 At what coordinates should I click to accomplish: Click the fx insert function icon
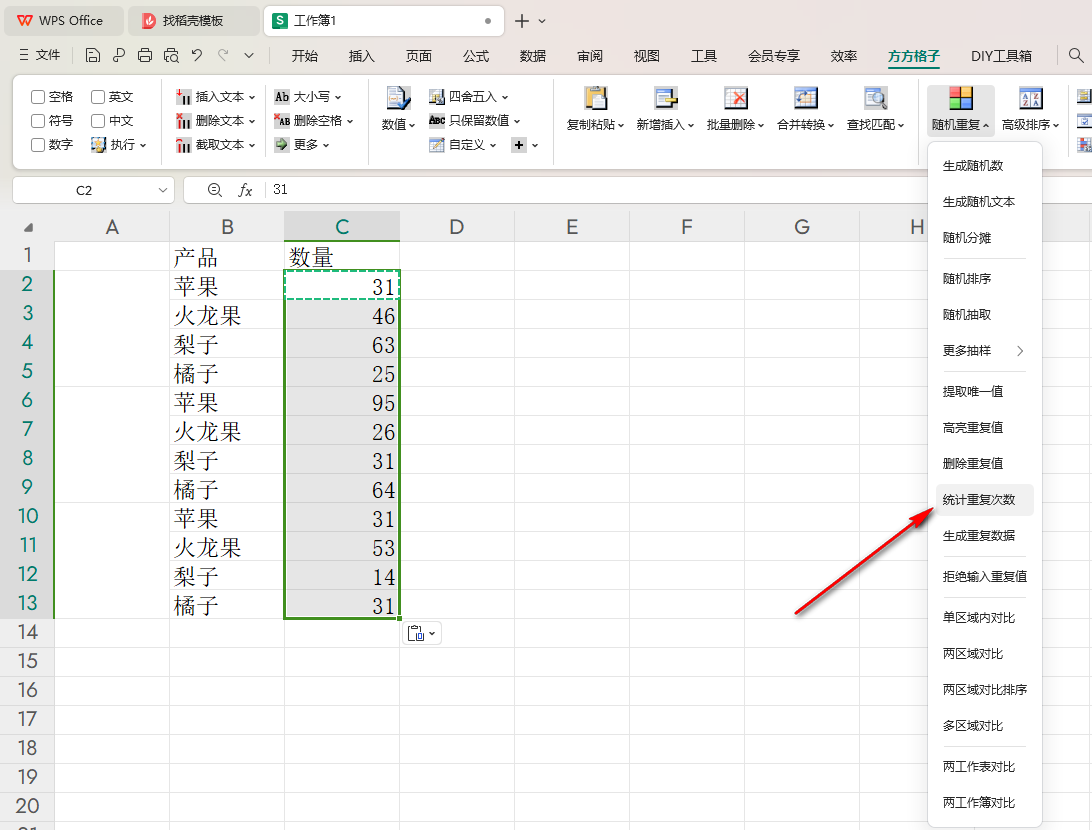pos(245,190)
